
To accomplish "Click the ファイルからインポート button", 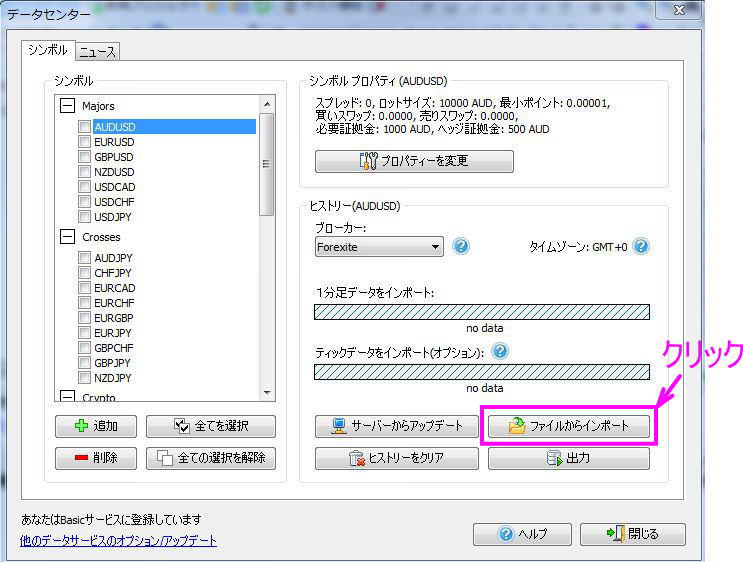I will coord(569,426).
